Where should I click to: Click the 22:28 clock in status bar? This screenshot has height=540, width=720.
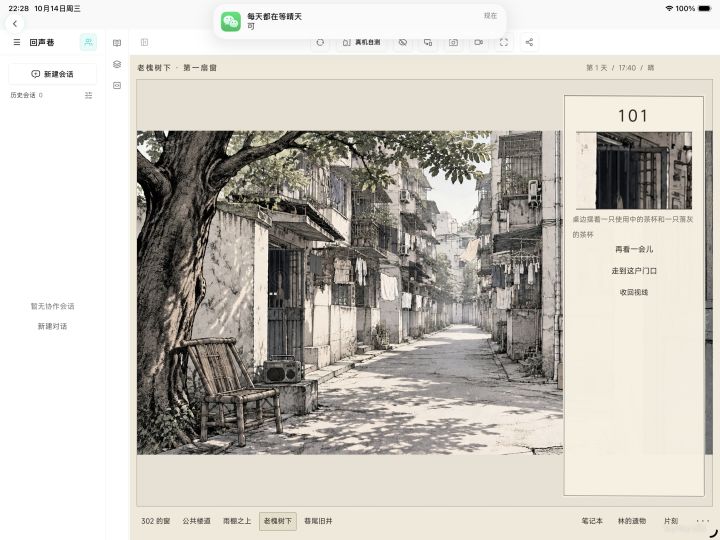point(18,8)
